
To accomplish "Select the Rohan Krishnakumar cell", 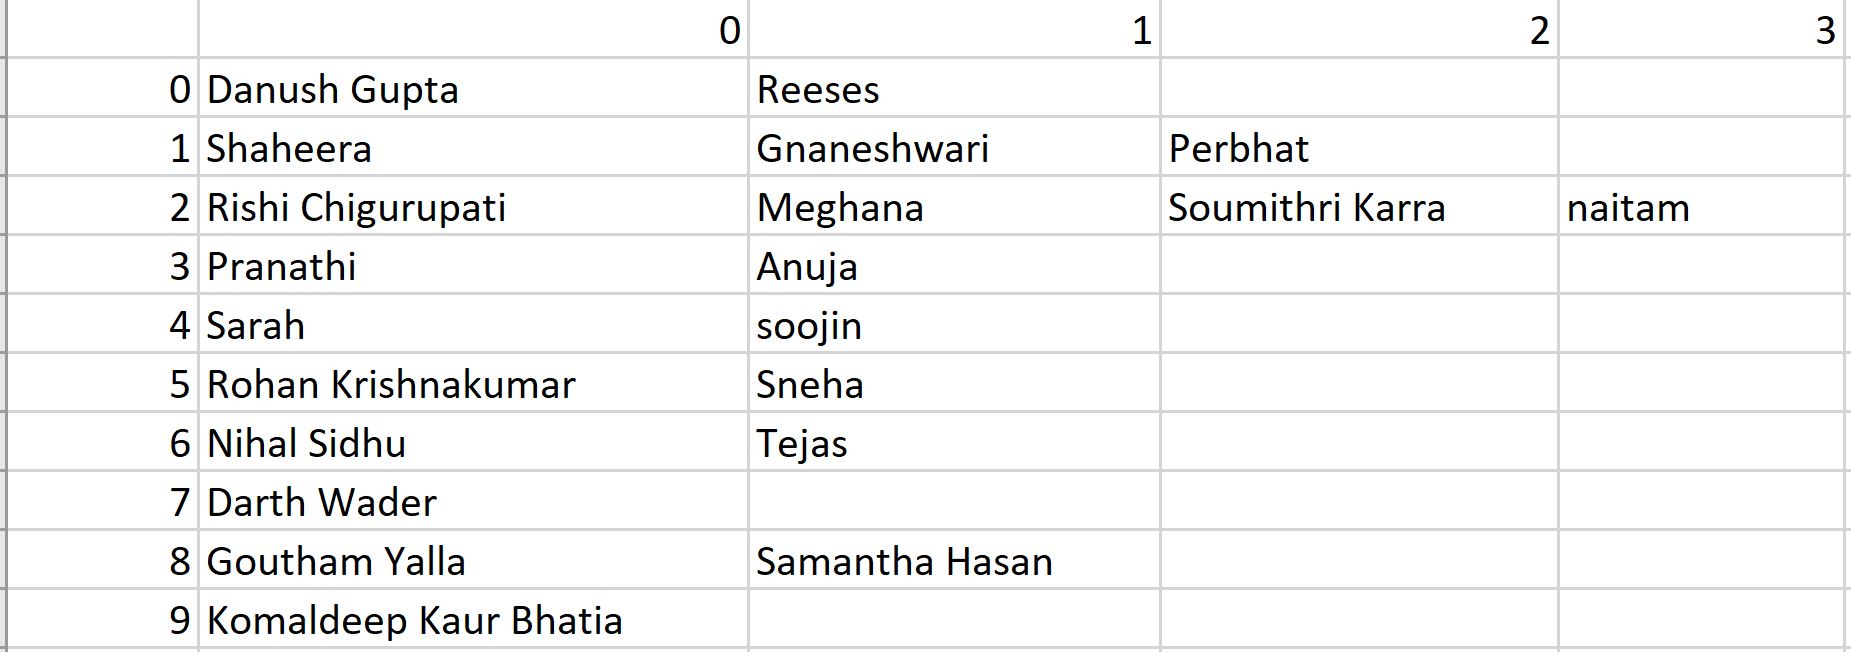I will tap(473, 383).
